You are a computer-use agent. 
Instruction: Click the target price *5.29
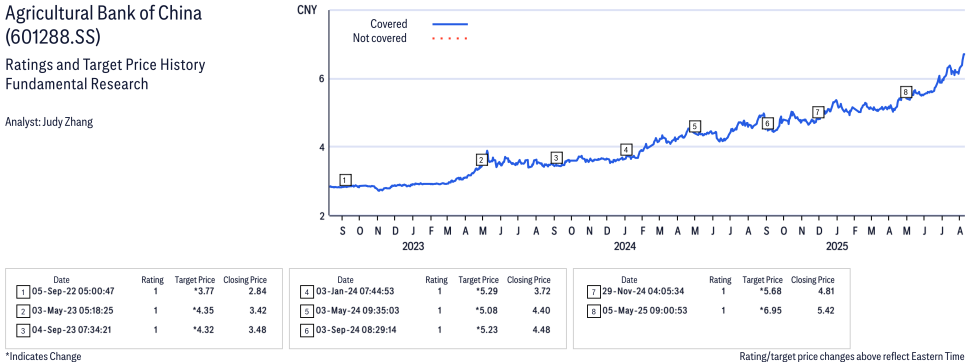coord(488,291)
